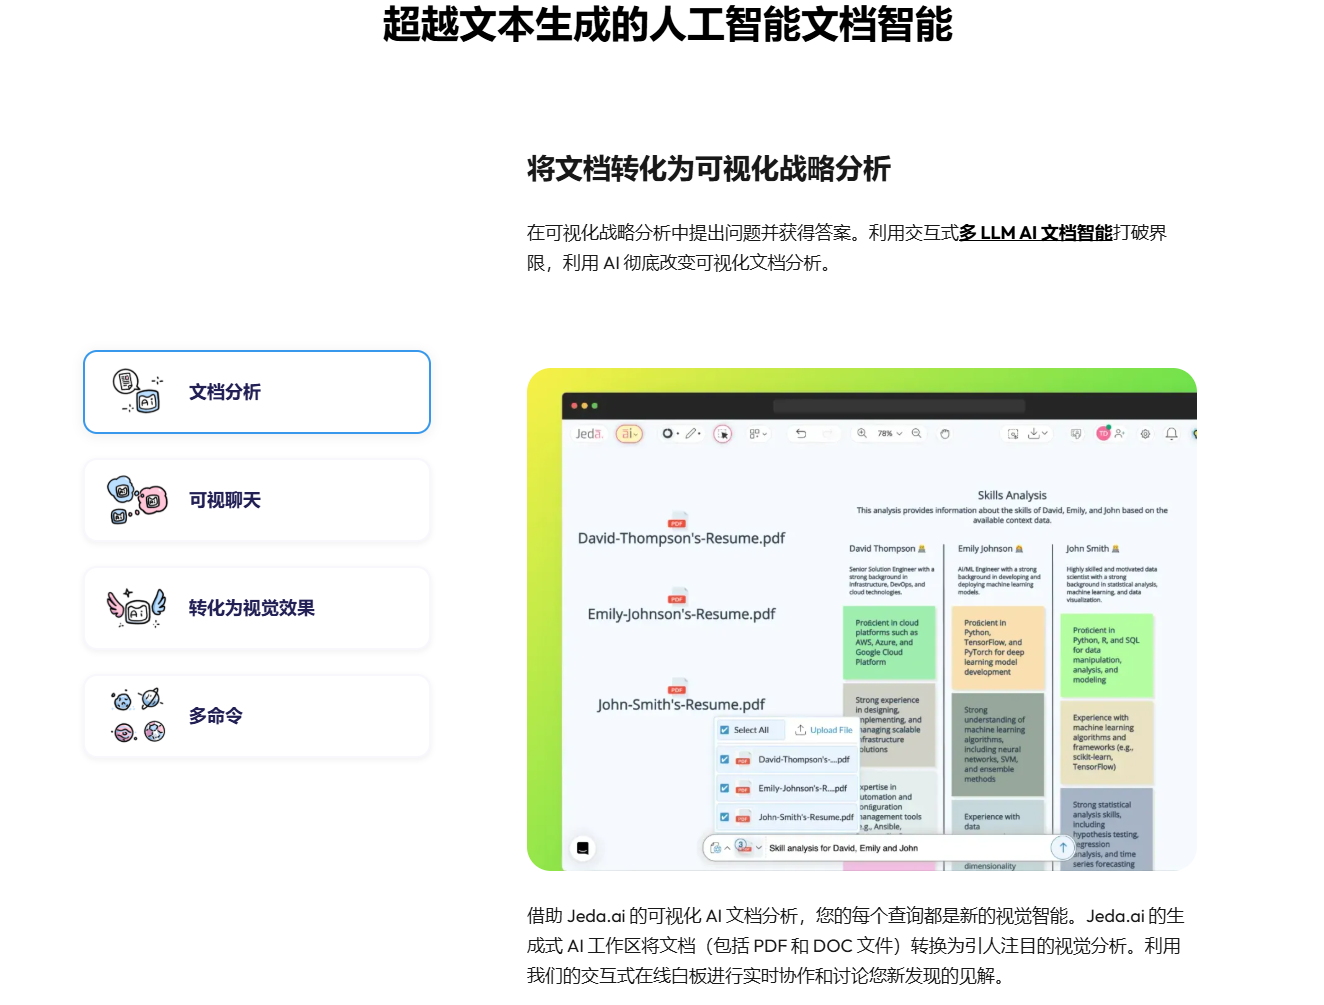The width and height of the screenshot is (1324, 1005).
Task: Click the notifications bell icon
Action: pos(1172,434)
